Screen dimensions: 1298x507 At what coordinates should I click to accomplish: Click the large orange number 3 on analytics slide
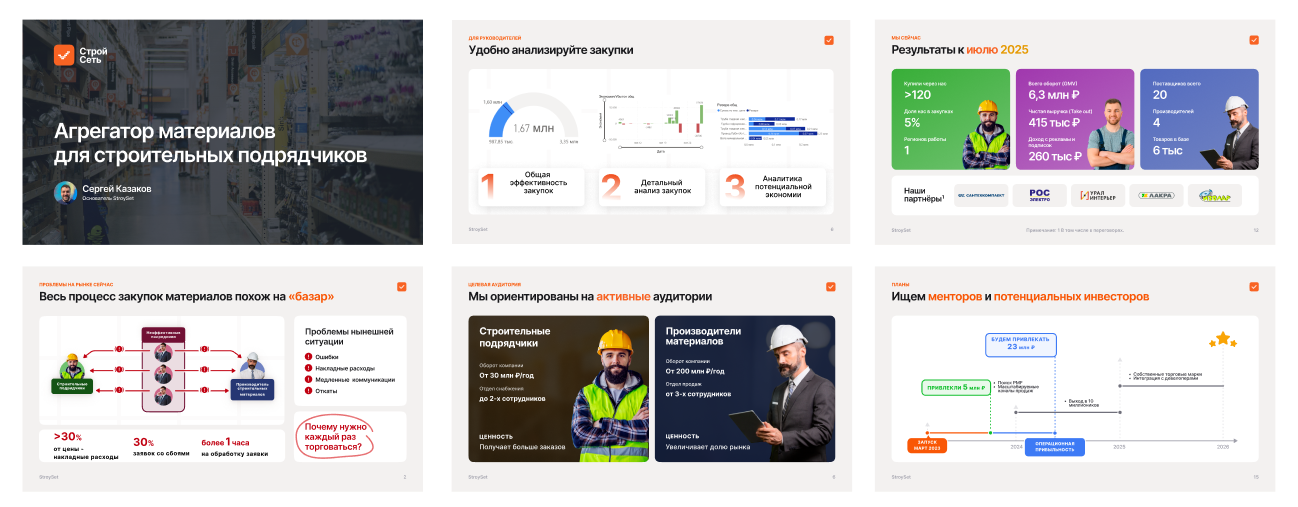click(x=735, y=188)
